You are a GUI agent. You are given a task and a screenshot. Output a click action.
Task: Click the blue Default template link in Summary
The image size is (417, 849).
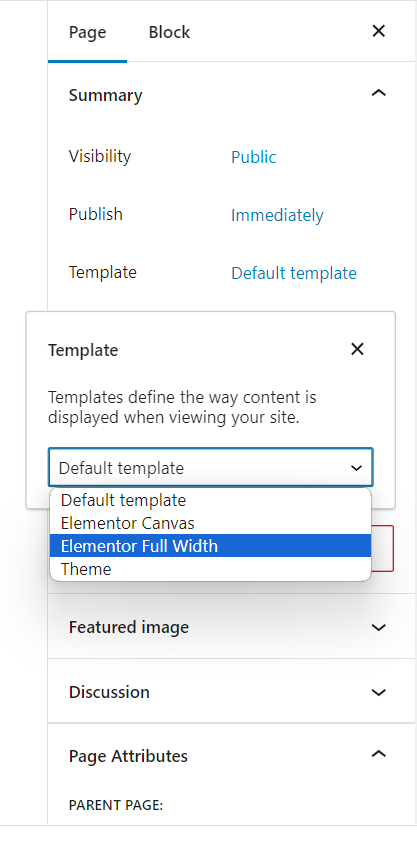(294, 273)
